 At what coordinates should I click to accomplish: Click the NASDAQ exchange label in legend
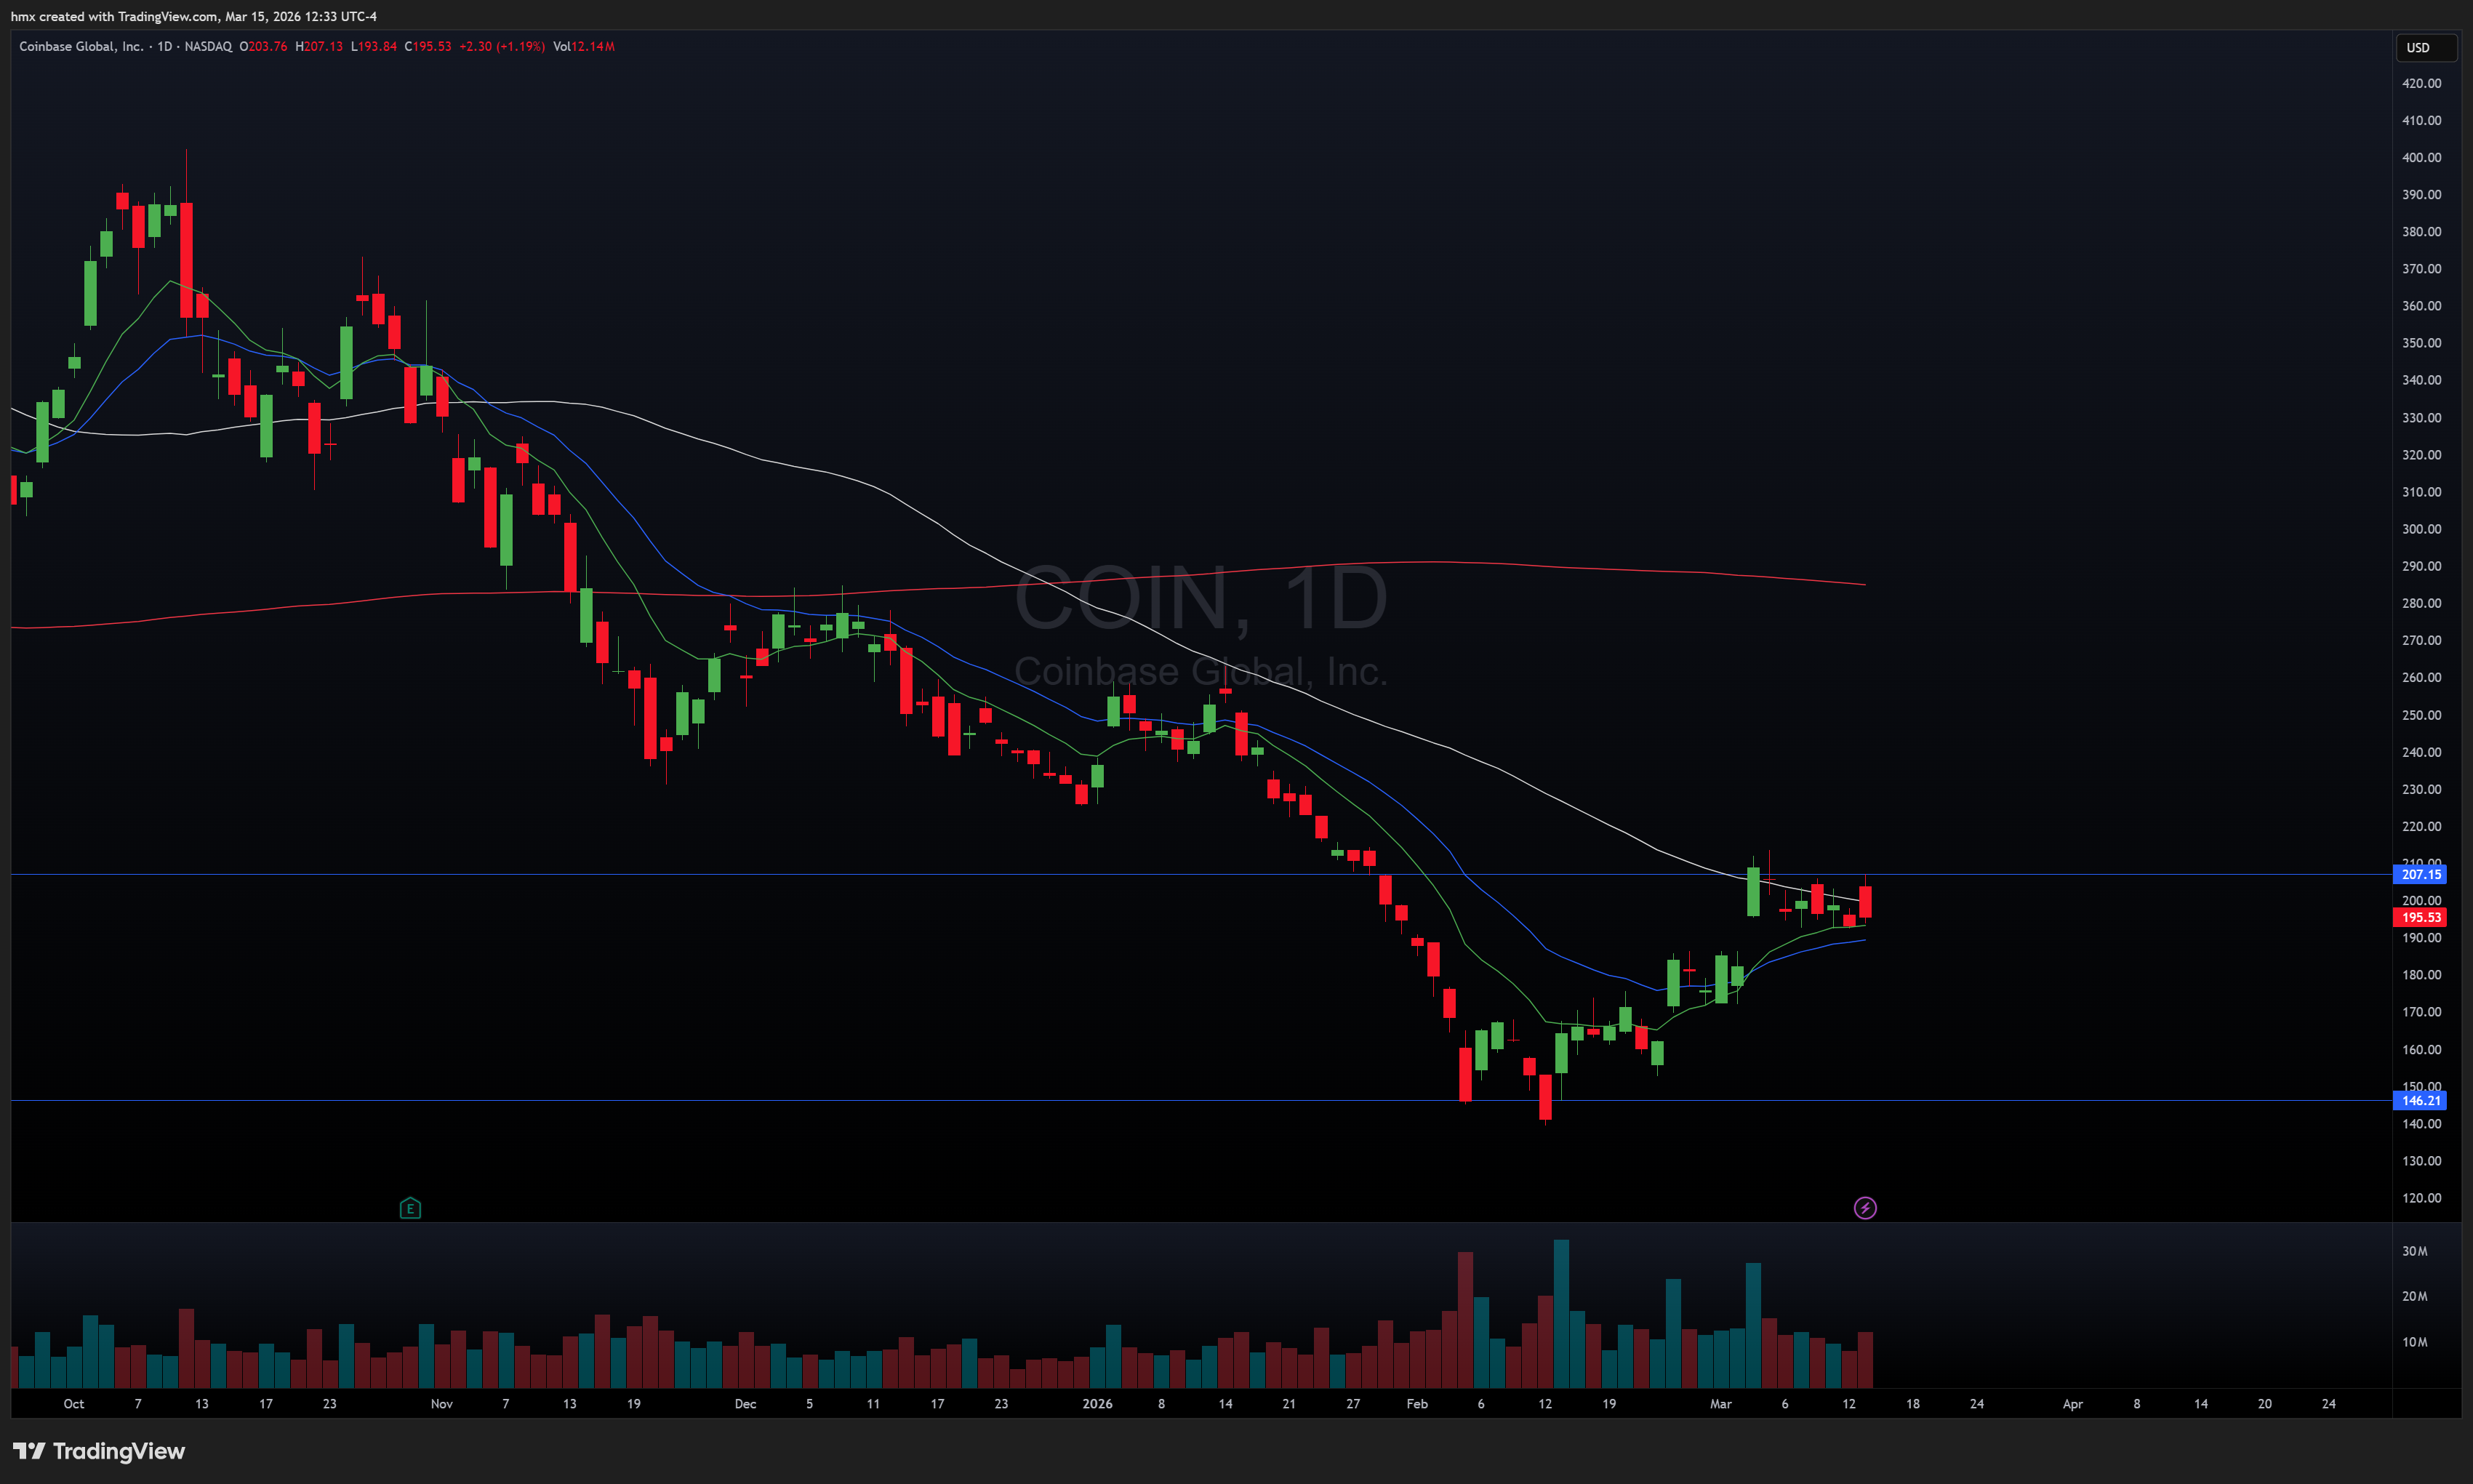208,46
